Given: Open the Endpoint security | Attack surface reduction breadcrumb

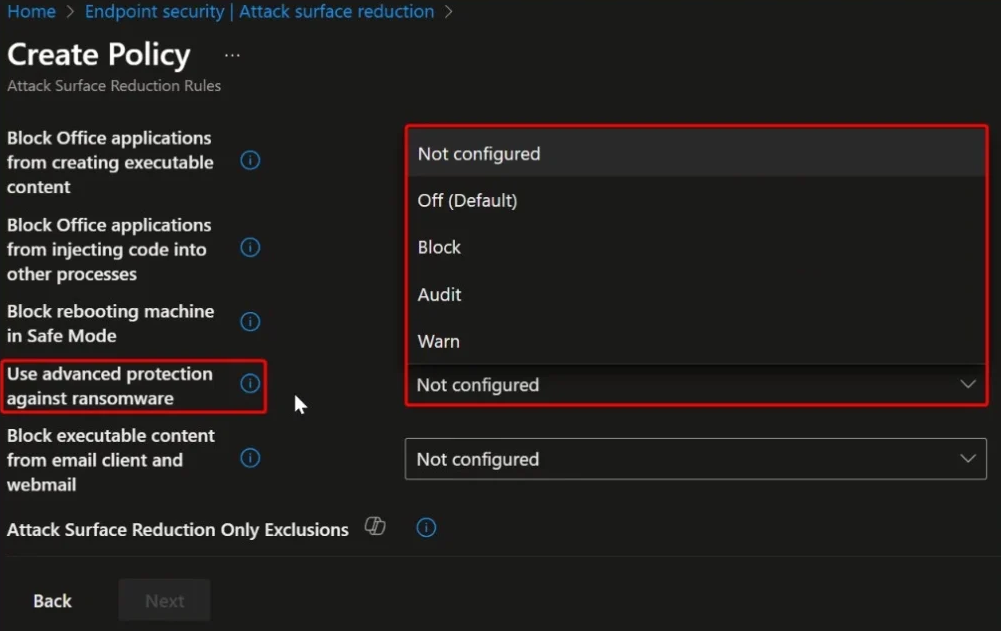Looking at the screenshot, I should [x=259, y=11].
